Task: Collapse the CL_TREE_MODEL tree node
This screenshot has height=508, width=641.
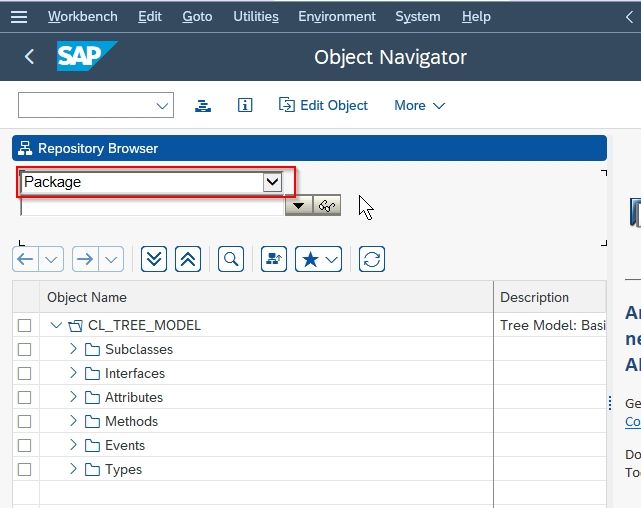Action: 56,325
